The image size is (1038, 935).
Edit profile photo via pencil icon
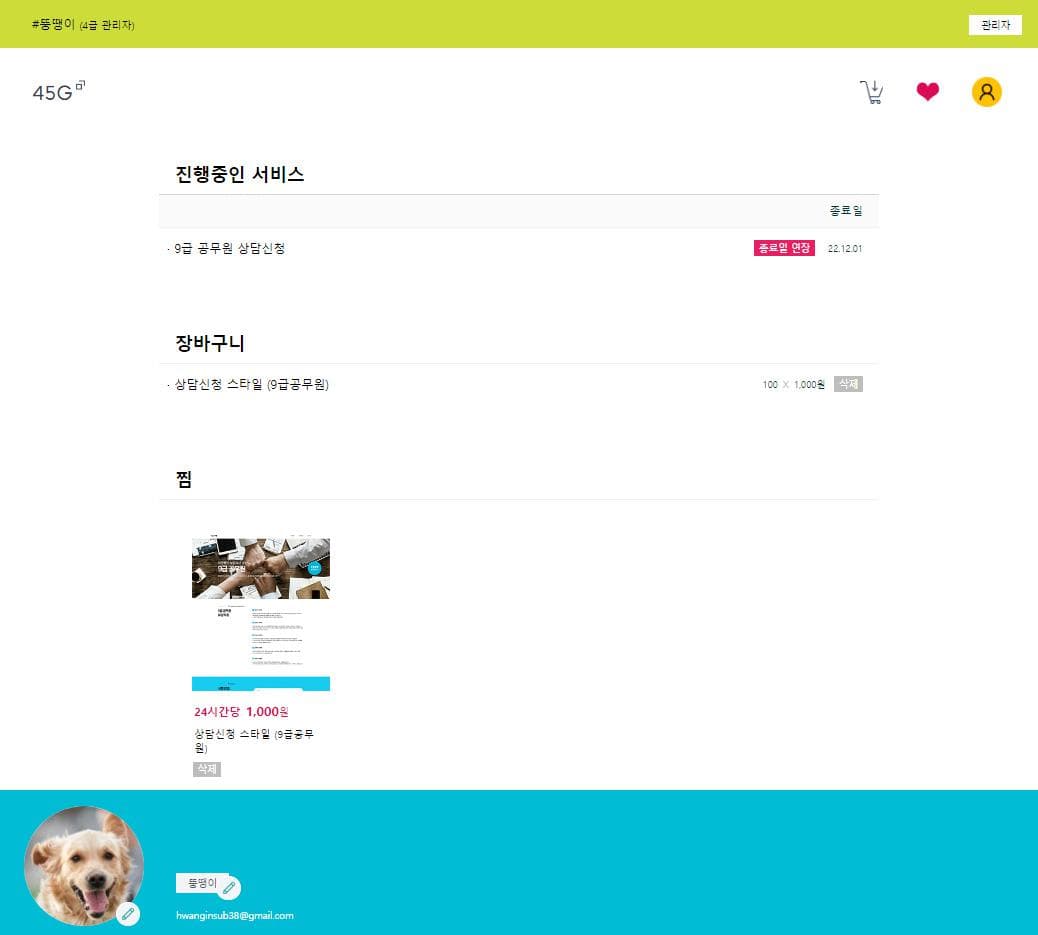pyautogui.click(x=128, y=913)
